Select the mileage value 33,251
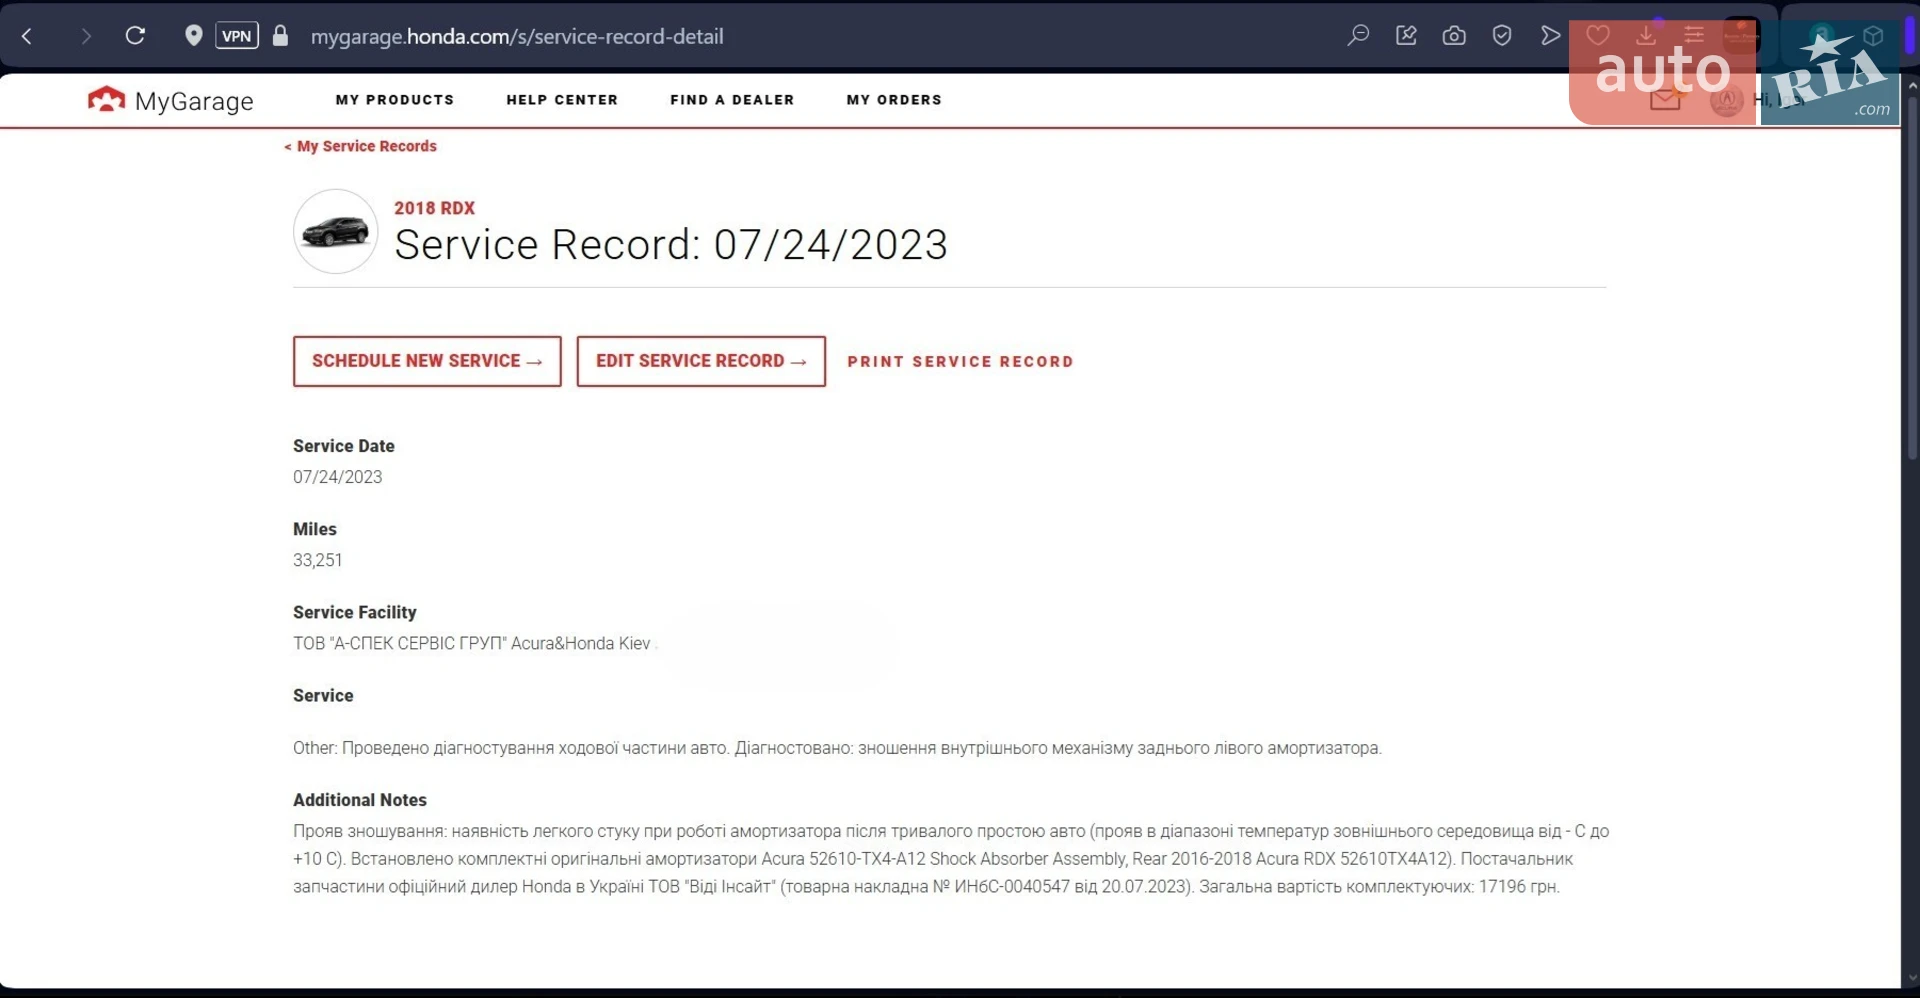The image size is (1920, 998). (x=318, y=560)
